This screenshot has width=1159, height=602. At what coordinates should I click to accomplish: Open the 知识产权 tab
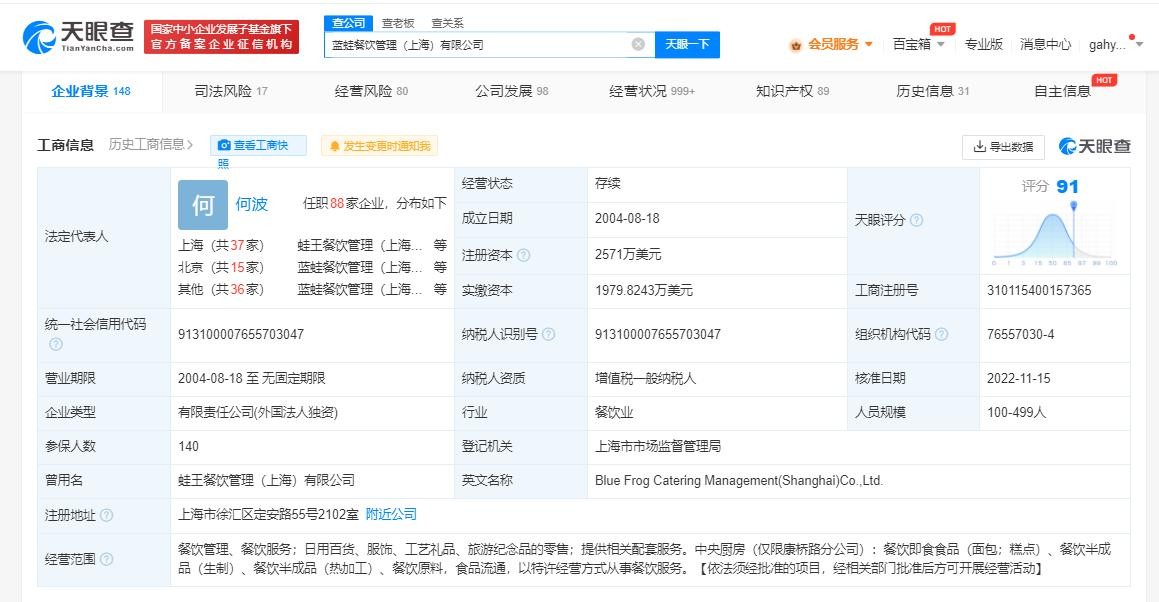click(x=792, y=91)
